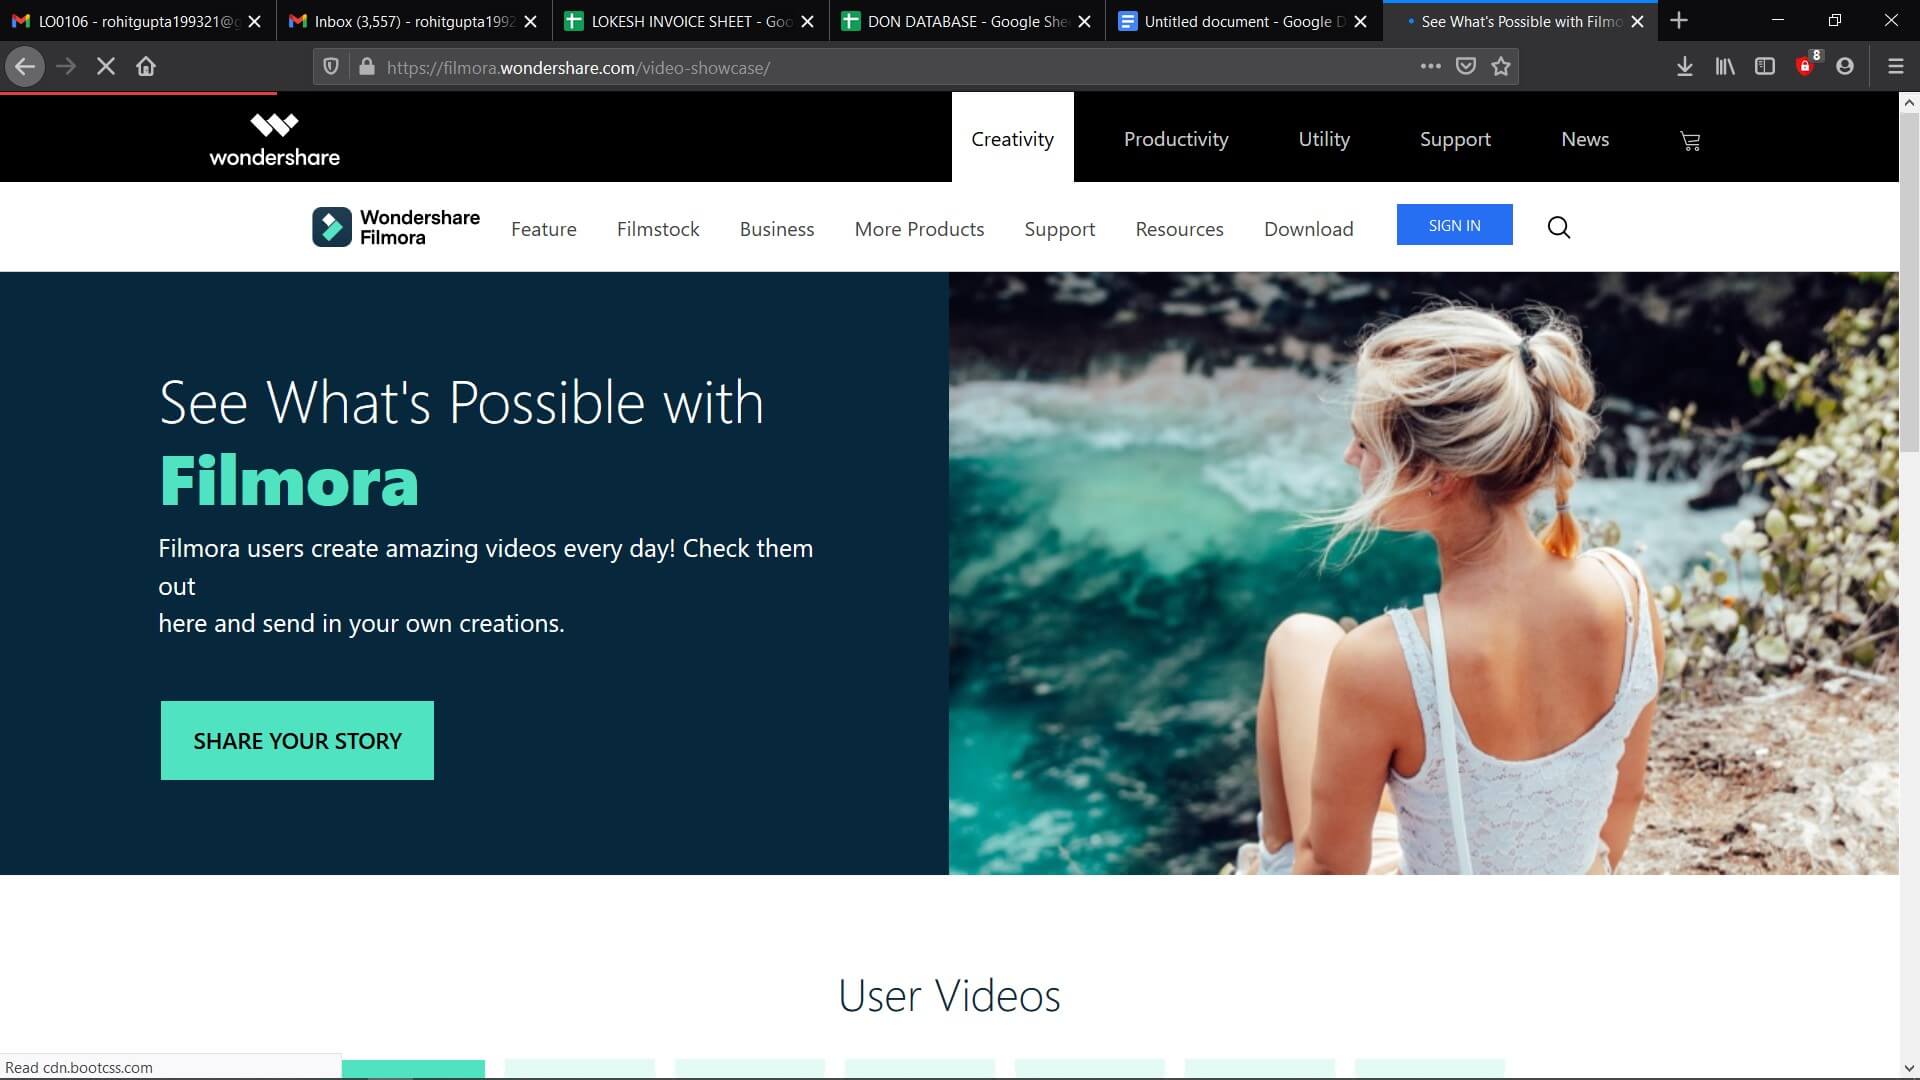Click the Filmstock navigation link
This screenshot has width=1920, height=1080.
658,229
